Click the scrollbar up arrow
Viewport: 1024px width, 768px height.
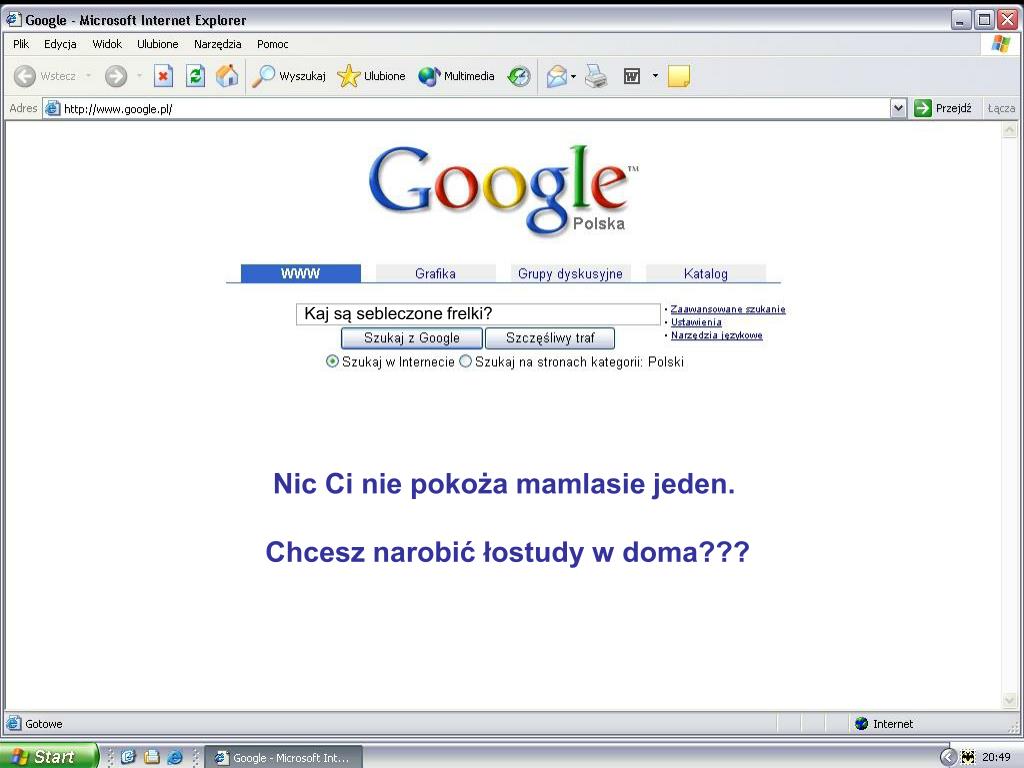[1009, 130]
